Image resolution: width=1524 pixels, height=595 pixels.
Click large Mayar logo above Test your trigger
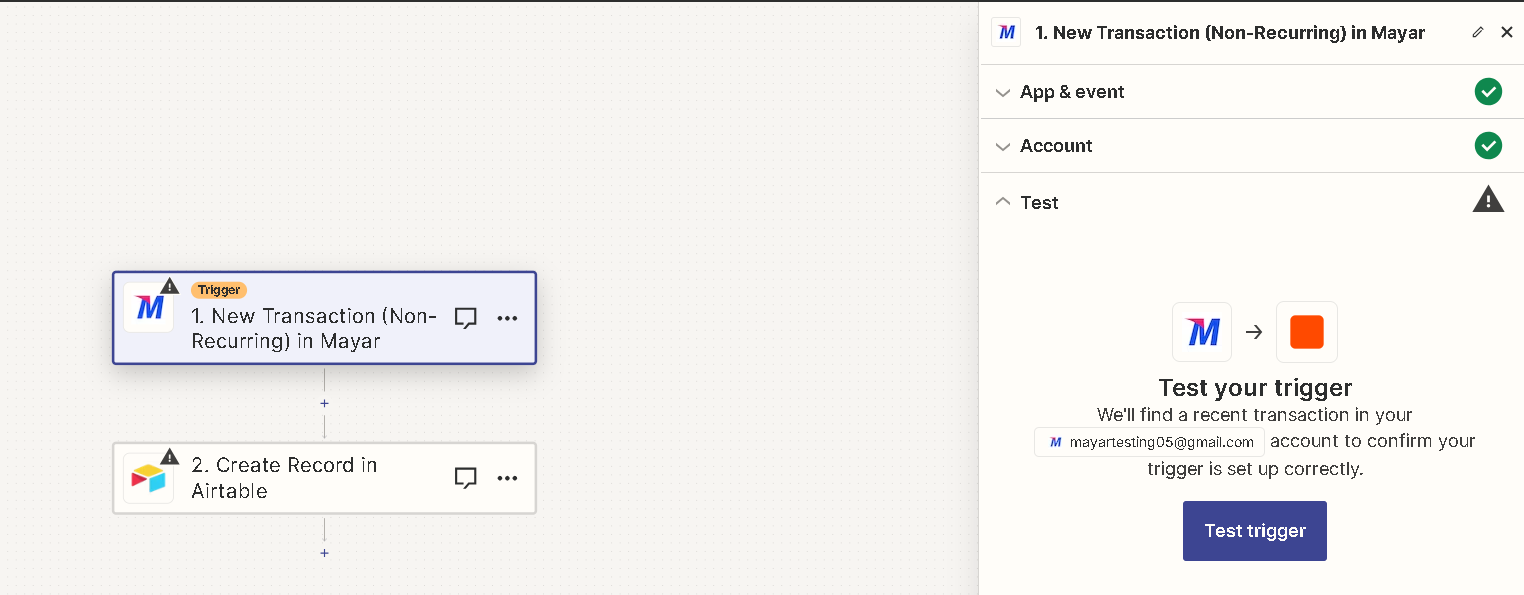pyautogui.click(x=1202, y=332)
